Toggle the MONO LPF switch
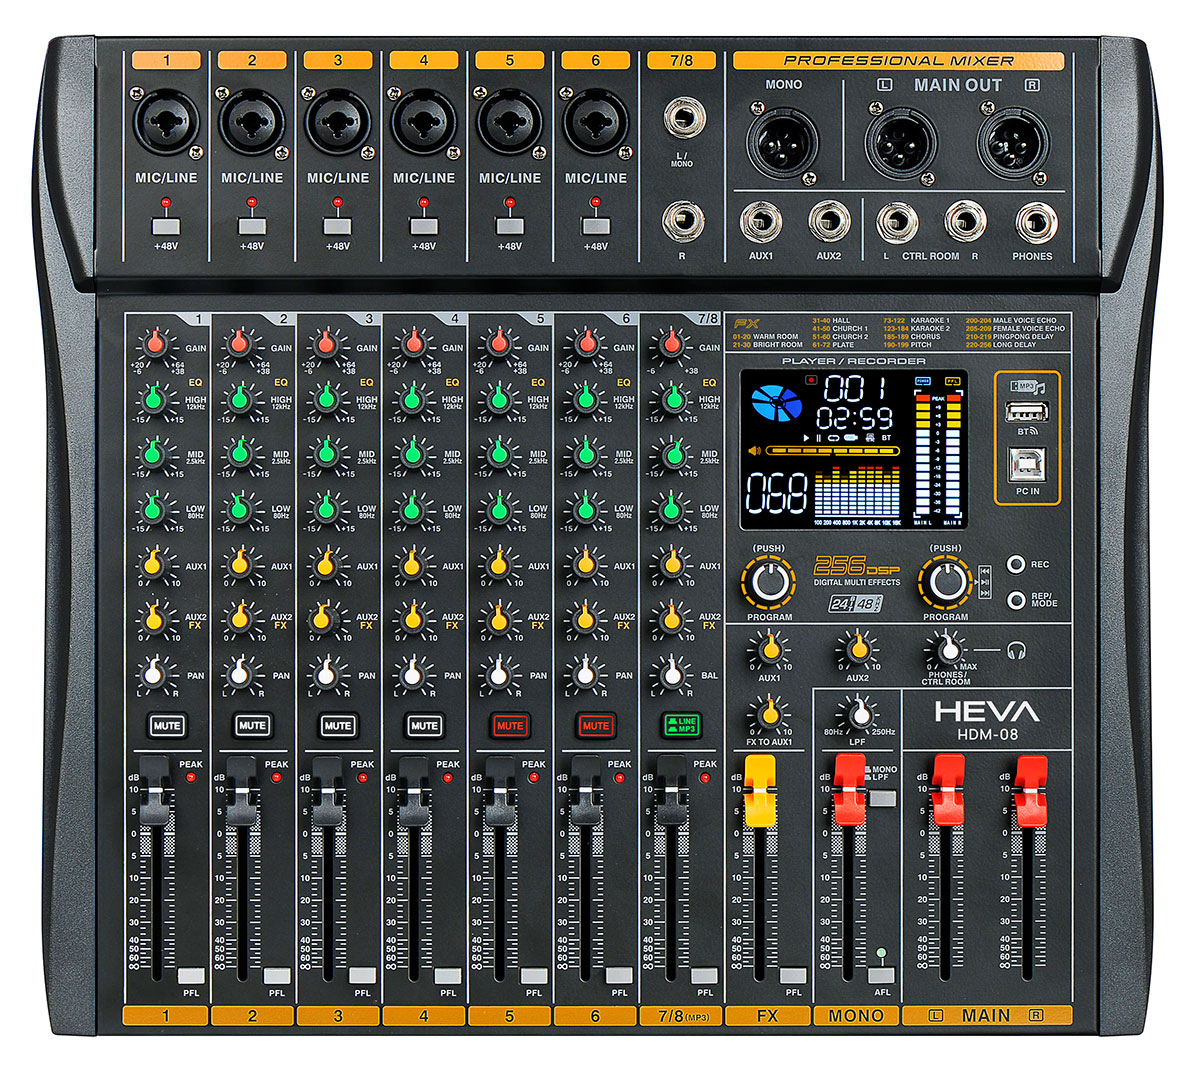The width and height of the screenshot is (1200, 1068). click(x=881, y=799)
